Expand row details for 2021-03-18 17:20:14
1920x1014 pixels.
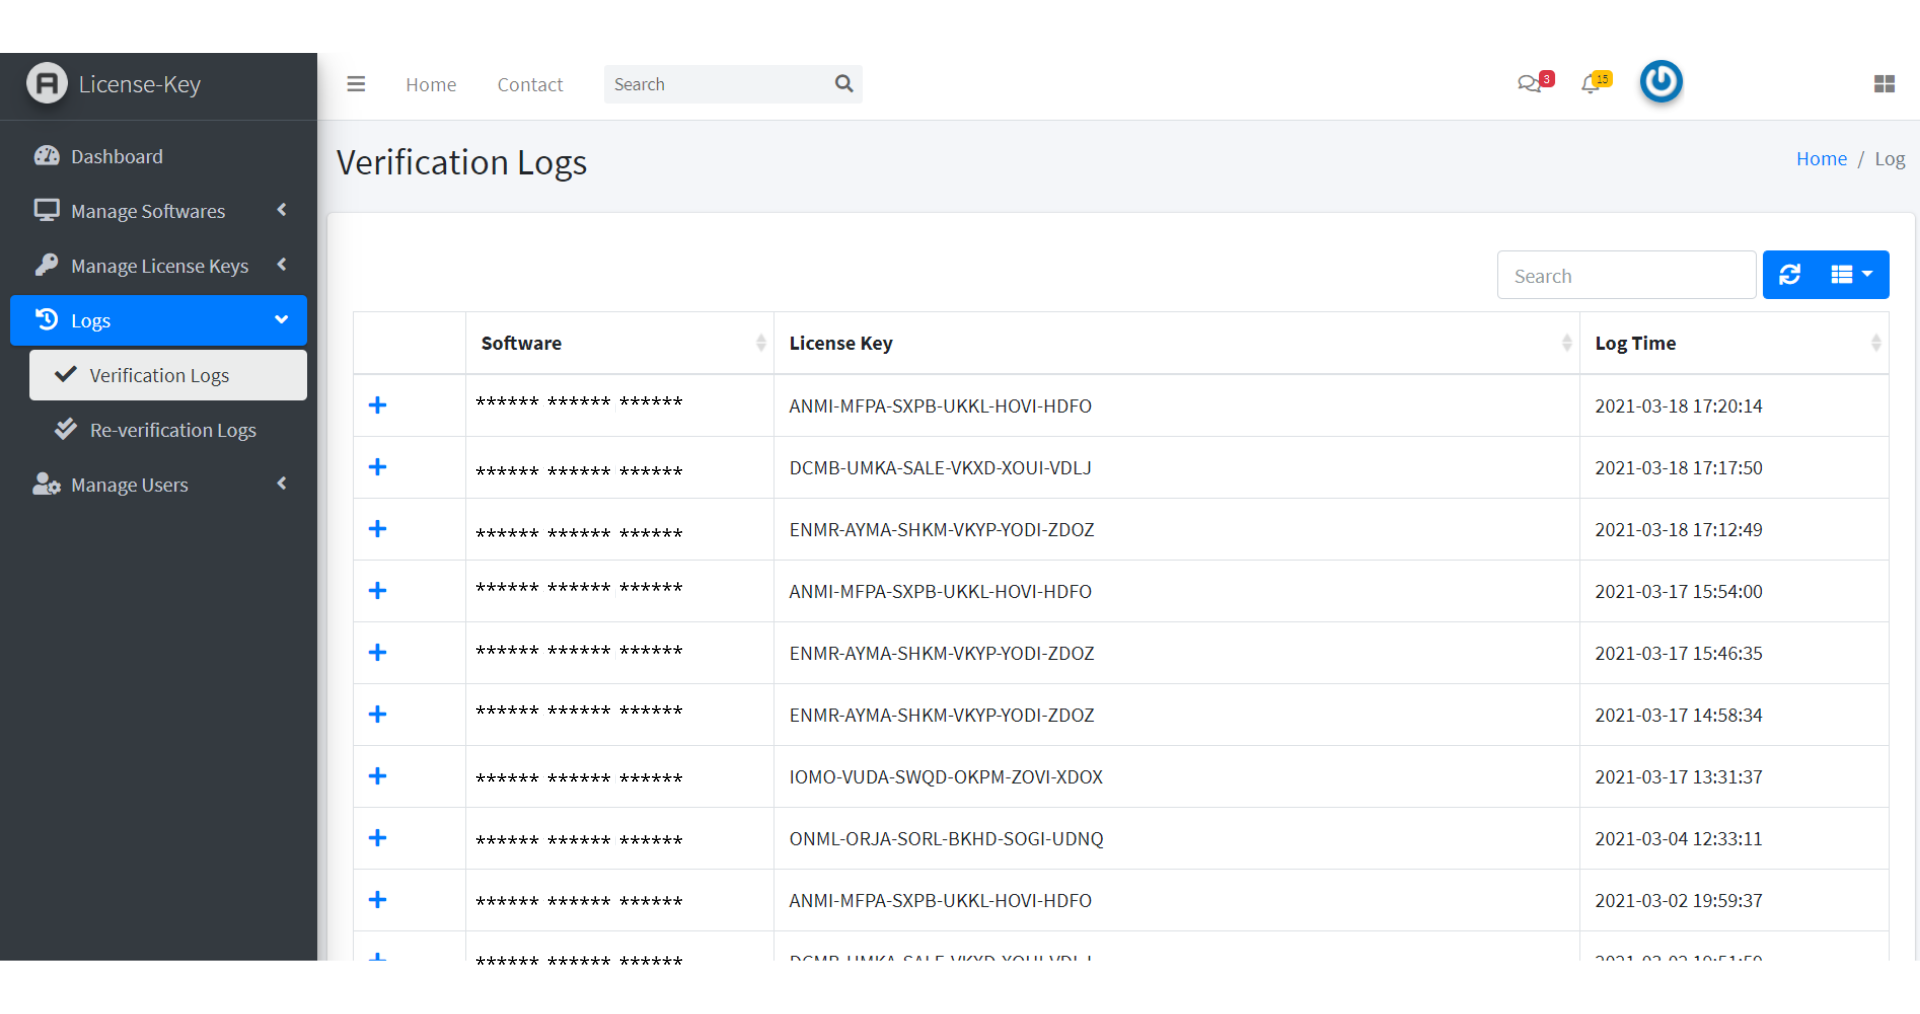point(378,406)
